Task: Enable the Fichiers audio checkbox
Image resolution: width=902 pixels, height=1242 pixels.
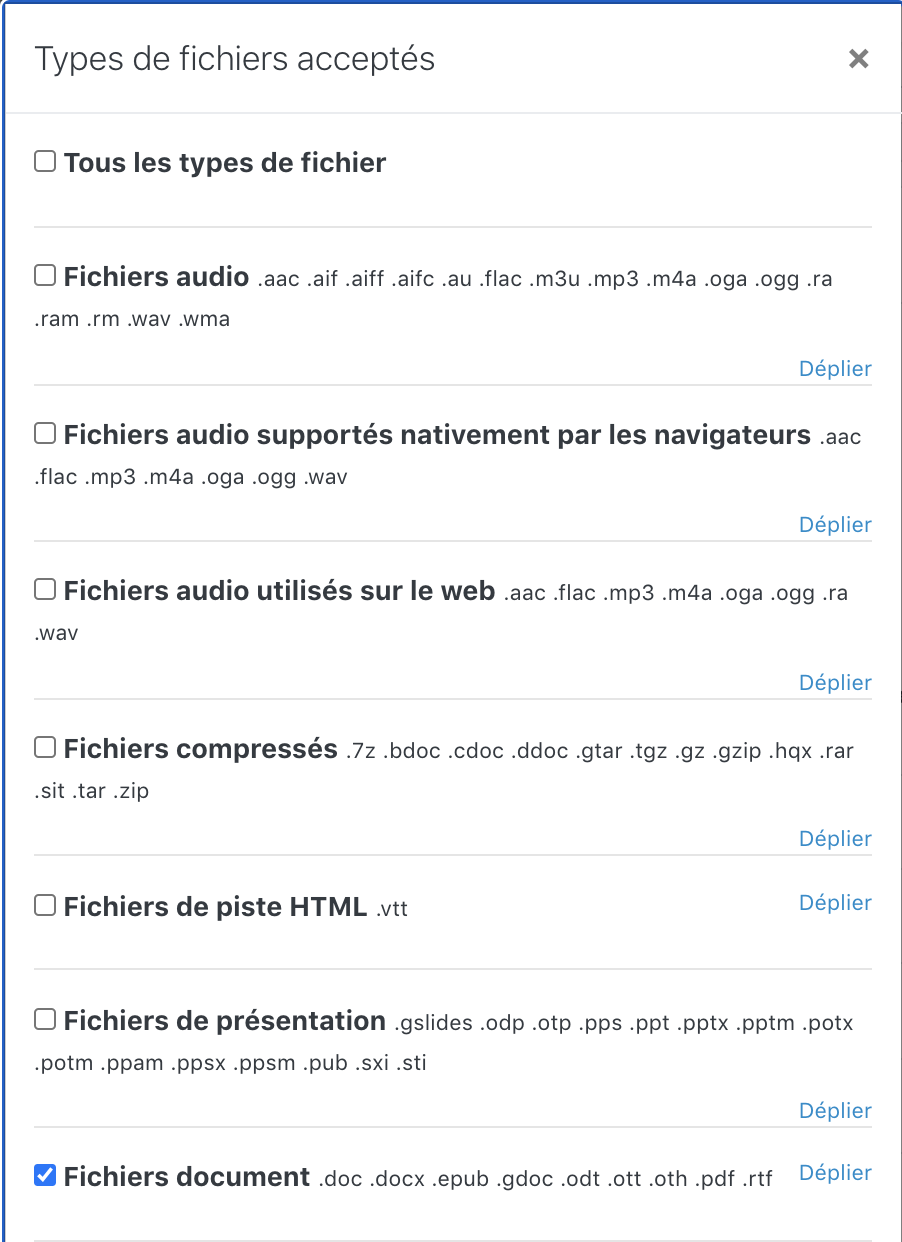Action: tap(45, 275)
